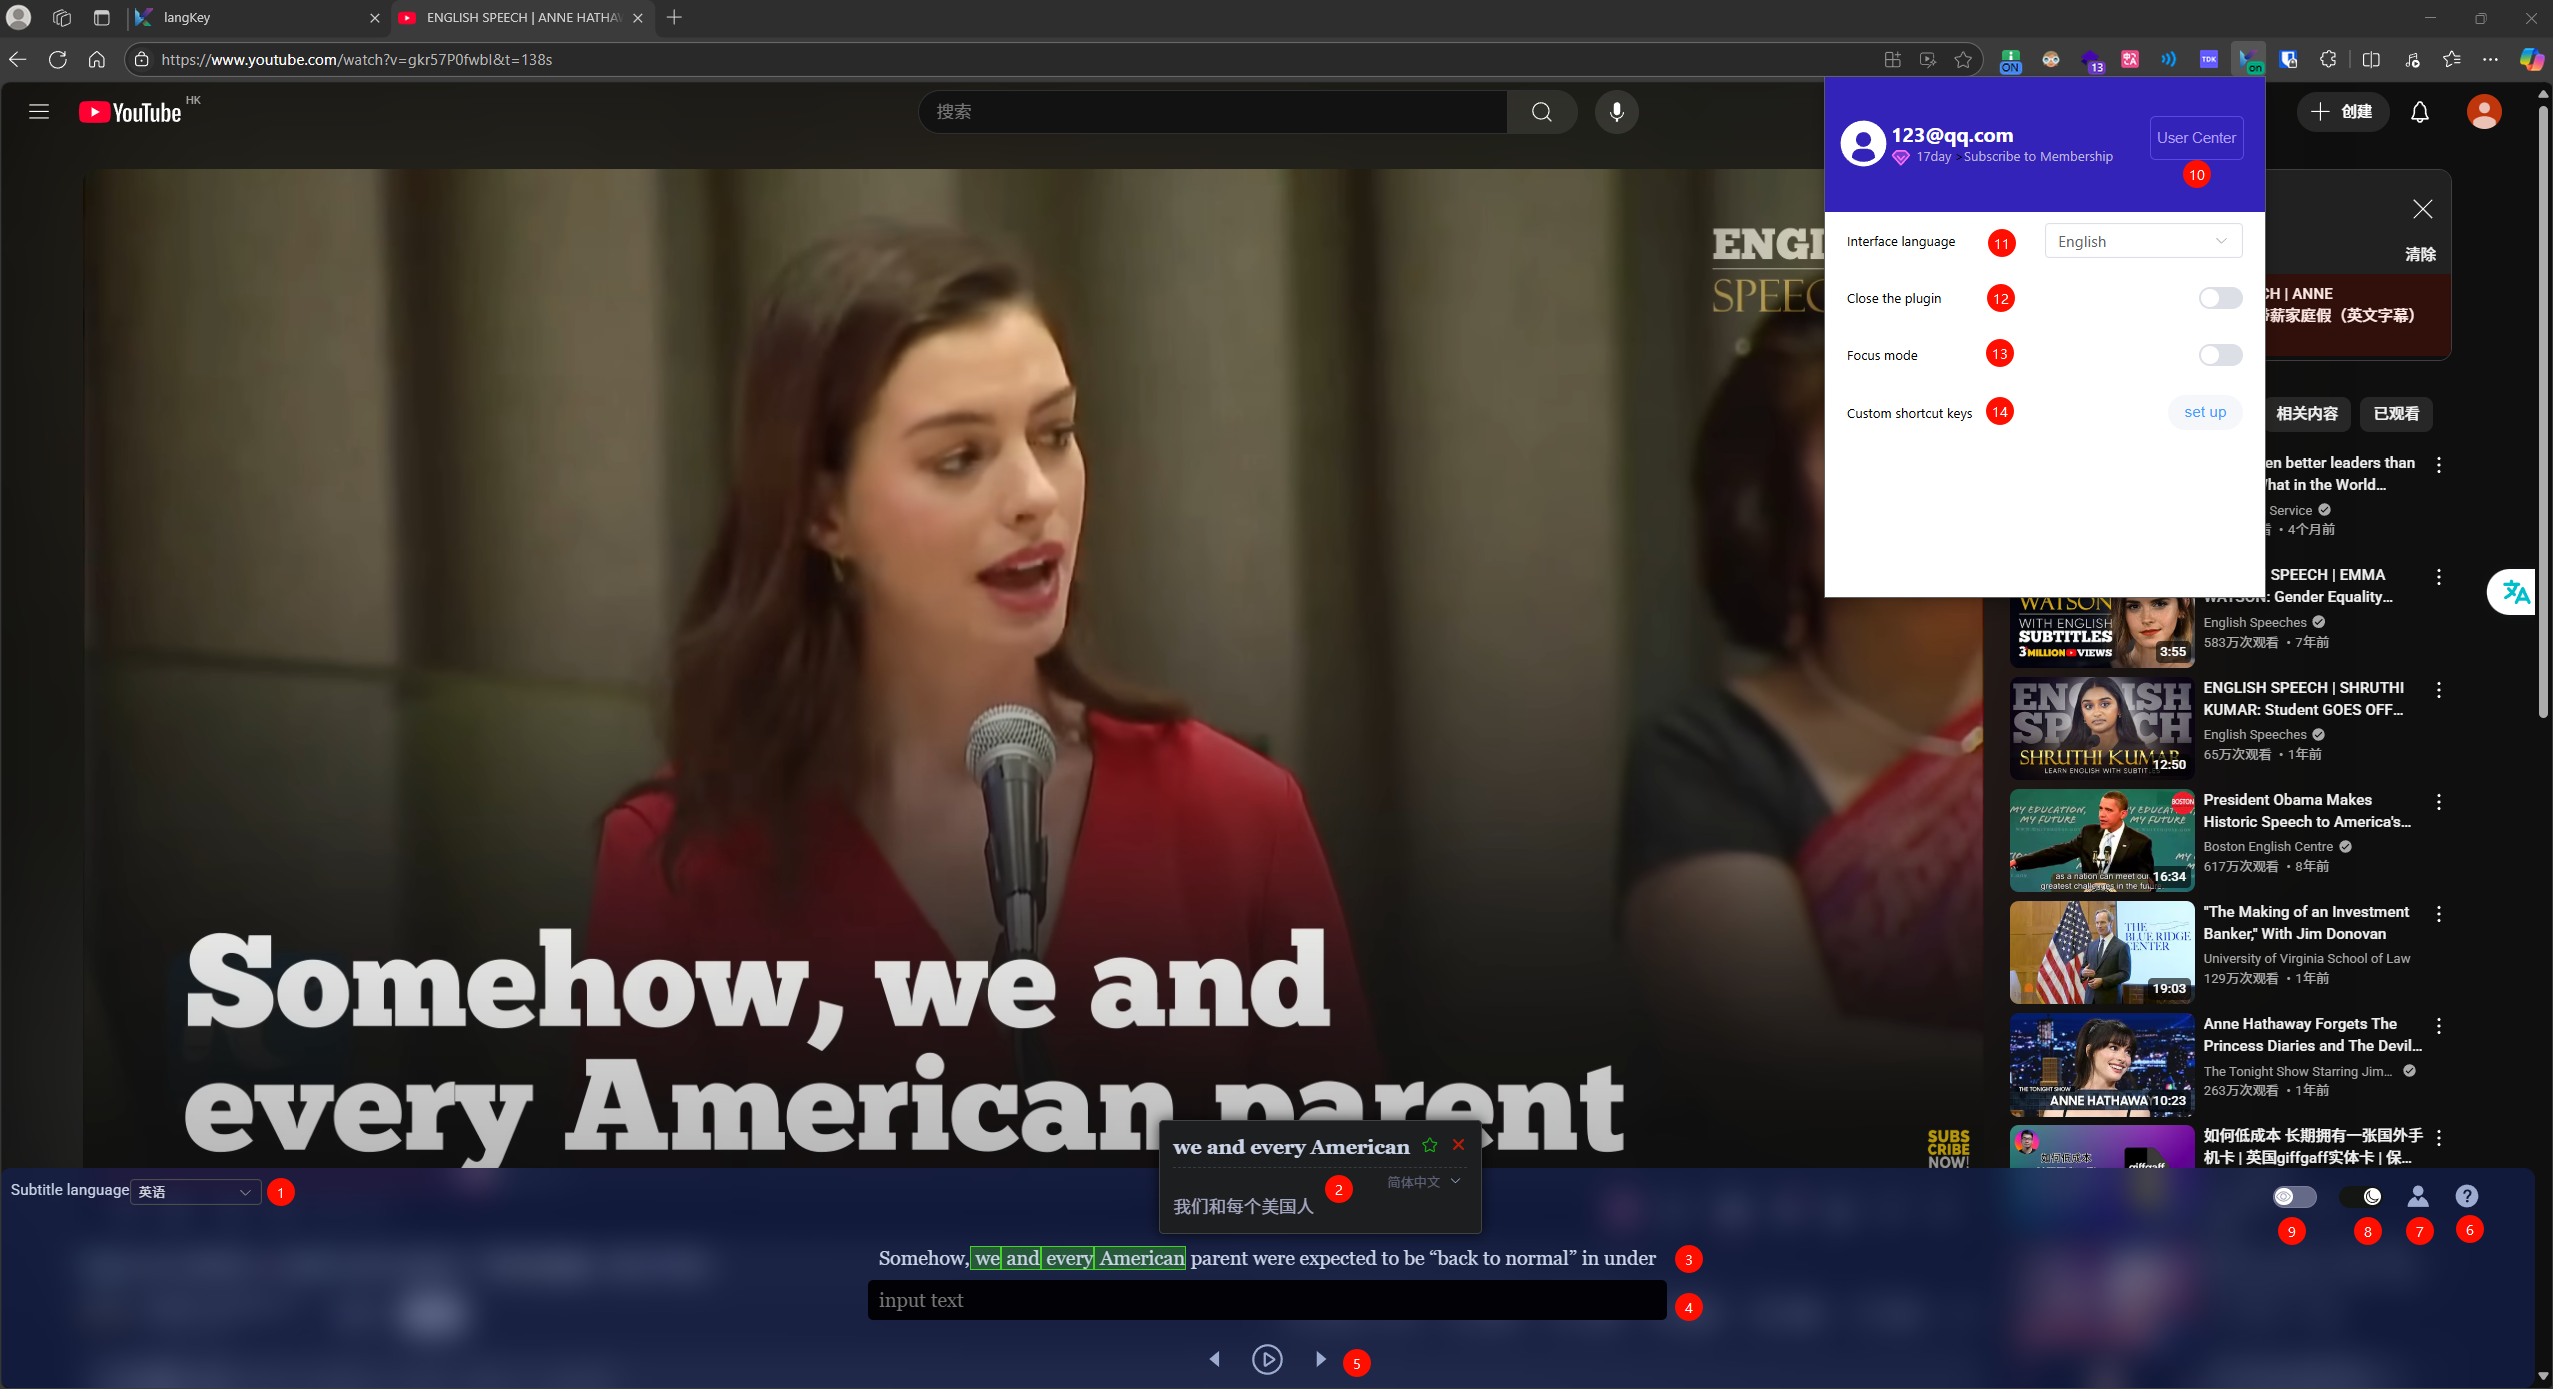The height and width of the screenshot is (1389, 2553).
Task: Click the pink translate extension icon
Action: point(2130,60)
